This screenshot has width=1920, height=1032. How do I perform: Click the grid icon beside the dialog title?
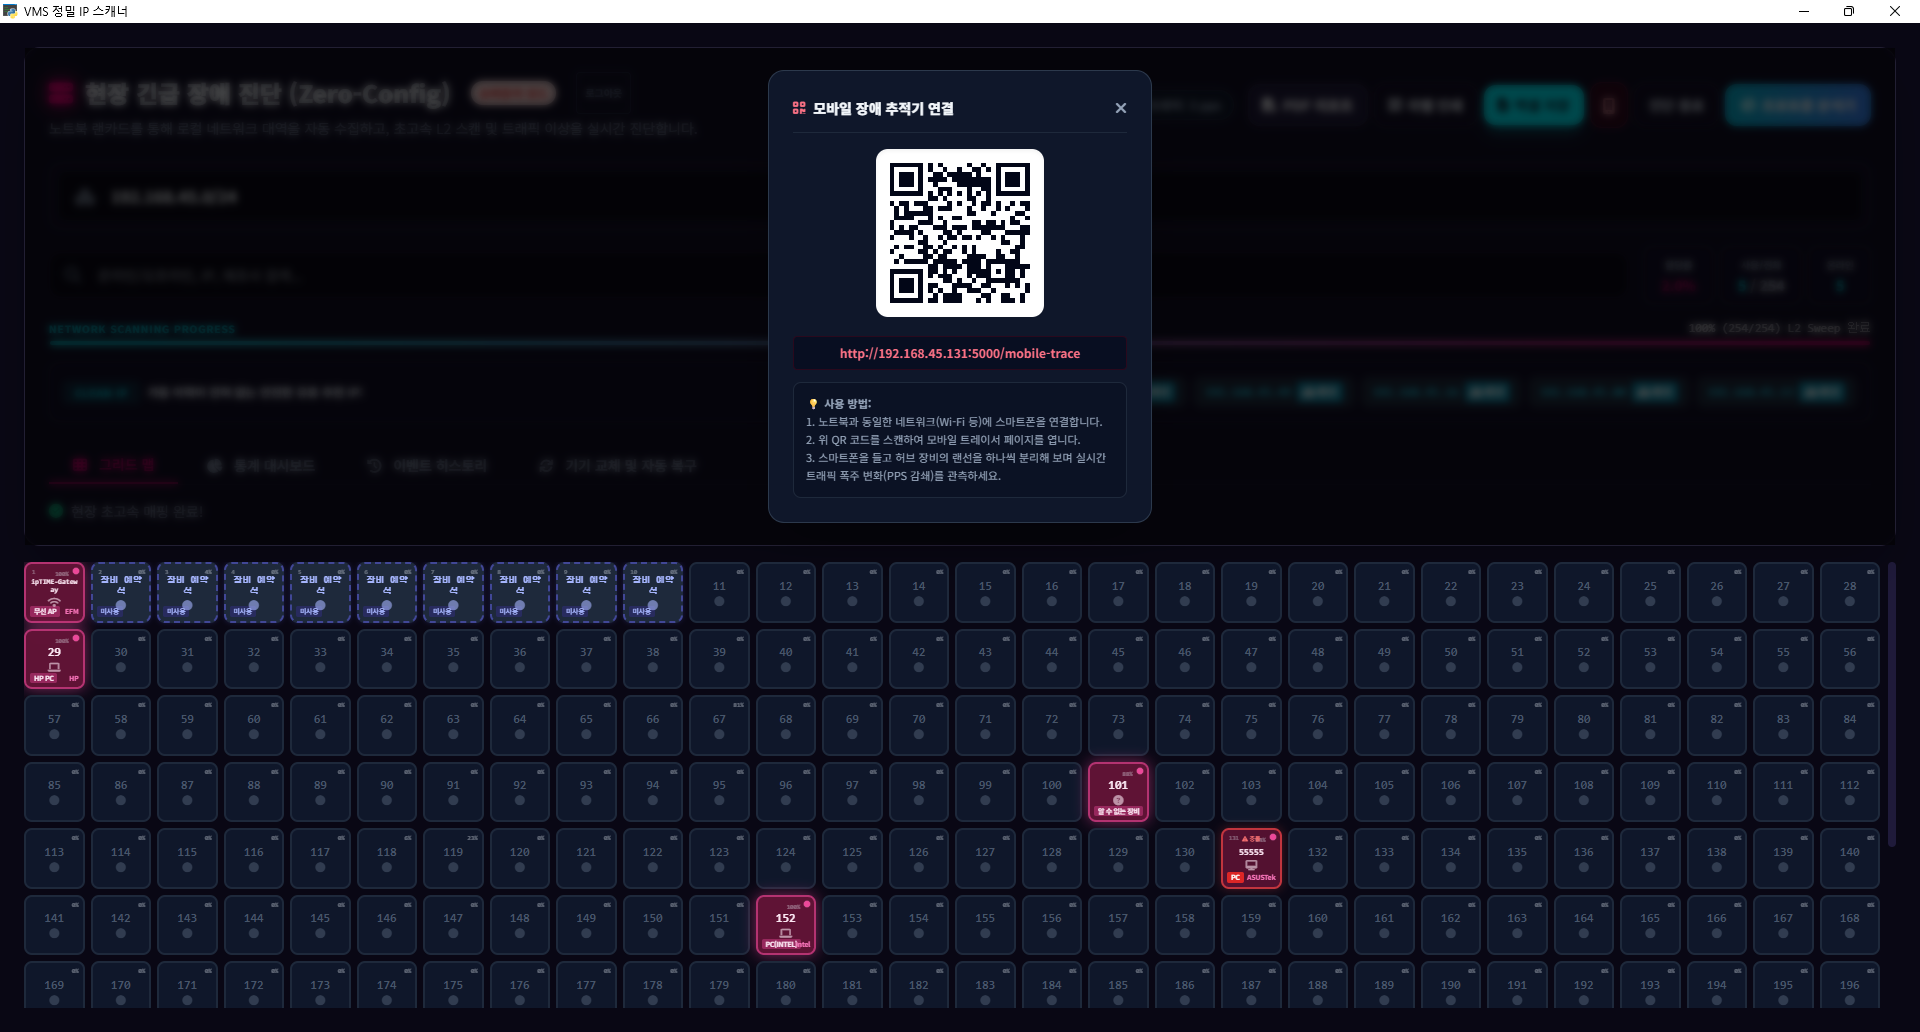[799, 108]
